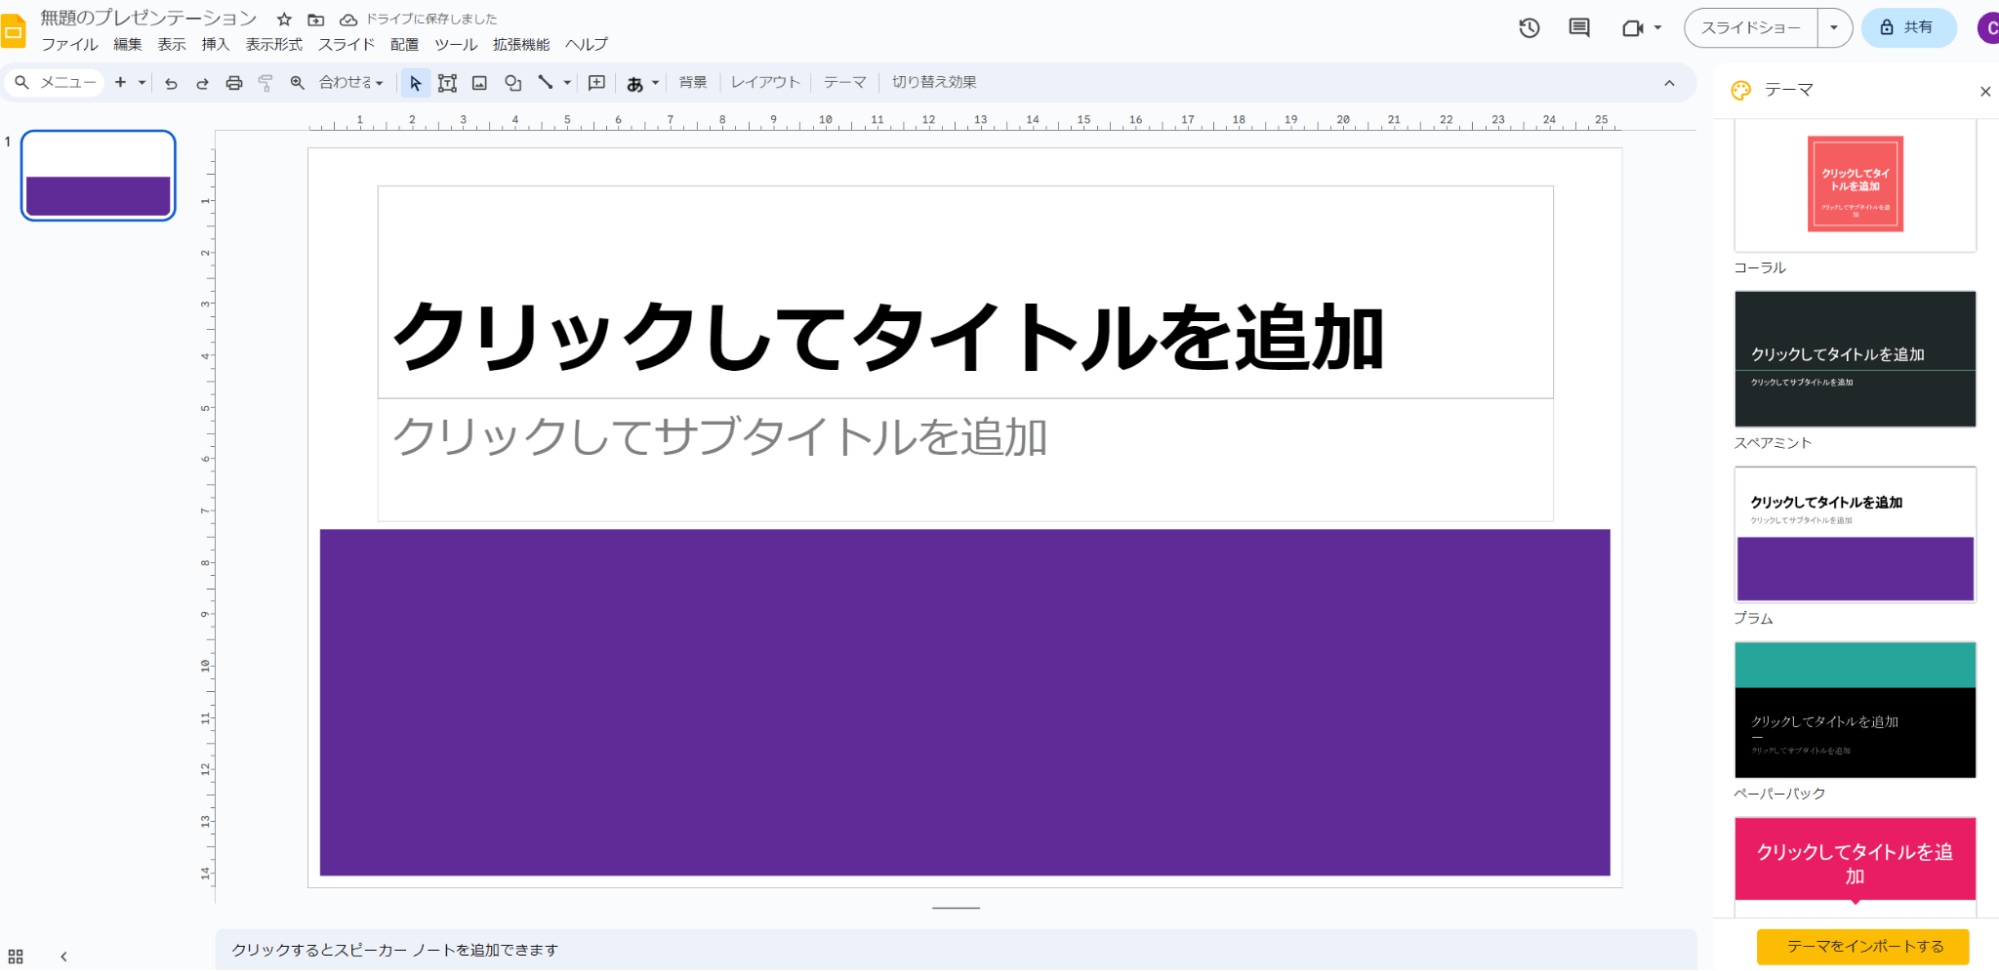
Task: Open the zoom level 合わせる dropdown
Action: coord(351,83)
